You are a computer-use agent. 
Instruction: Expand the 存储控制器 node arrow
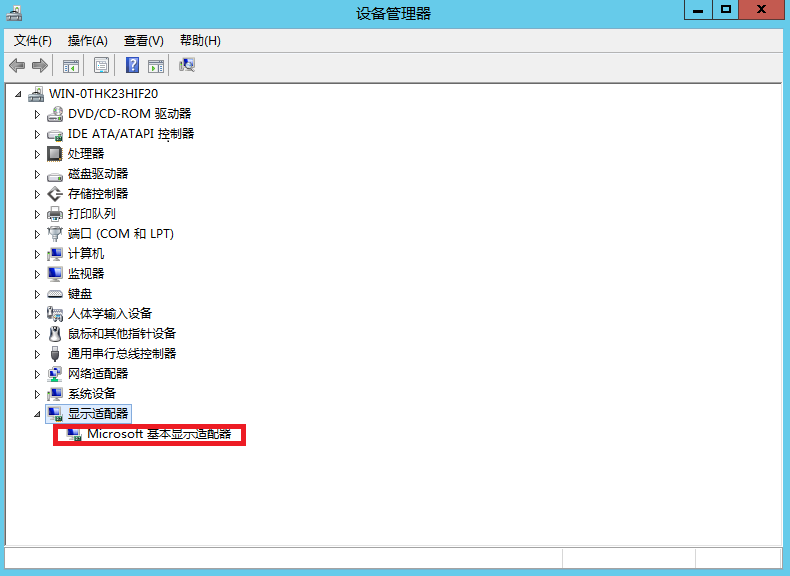click(x=37, y=194)
